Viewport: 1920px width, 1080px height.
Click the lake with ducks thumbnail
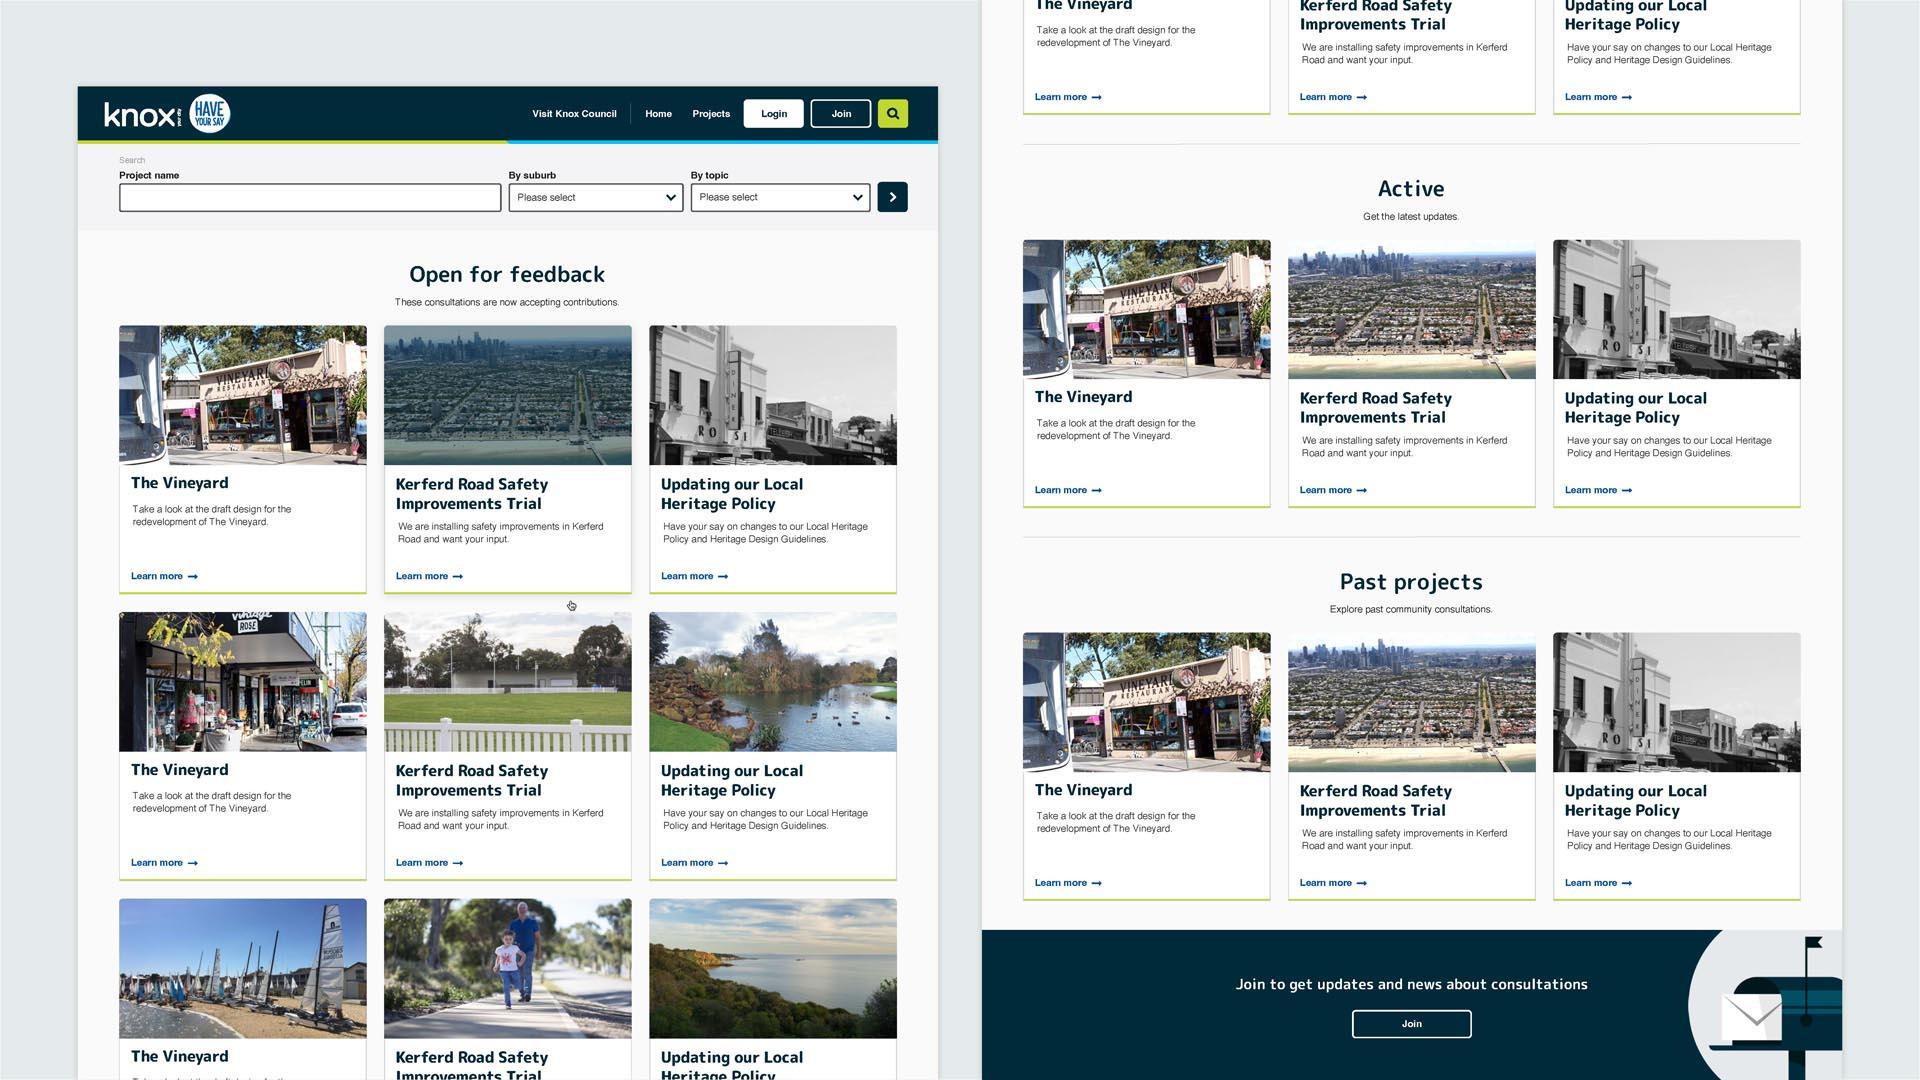pyautogui.click(x=772, y=682)
